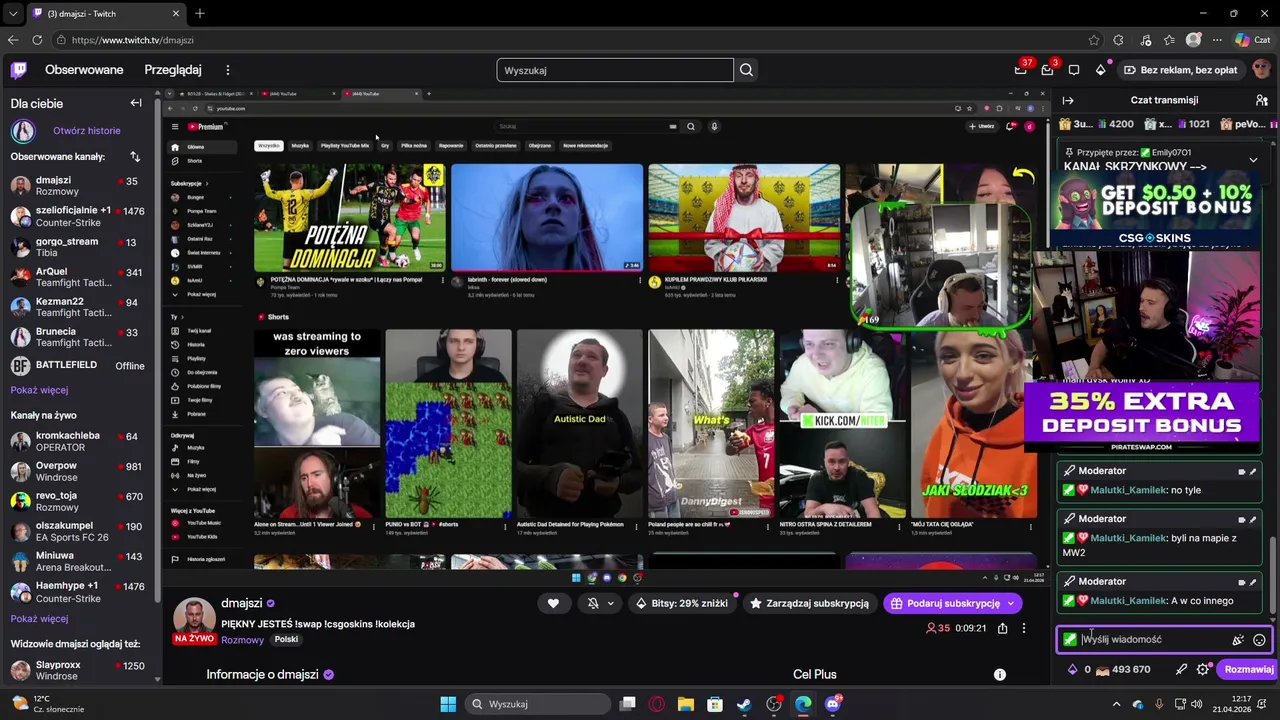Viewport: 1280px width, 720px height.
Task: Focus the Twitch Wyszukaj search field
Action: pyautogui.click(x=615, y=70)
